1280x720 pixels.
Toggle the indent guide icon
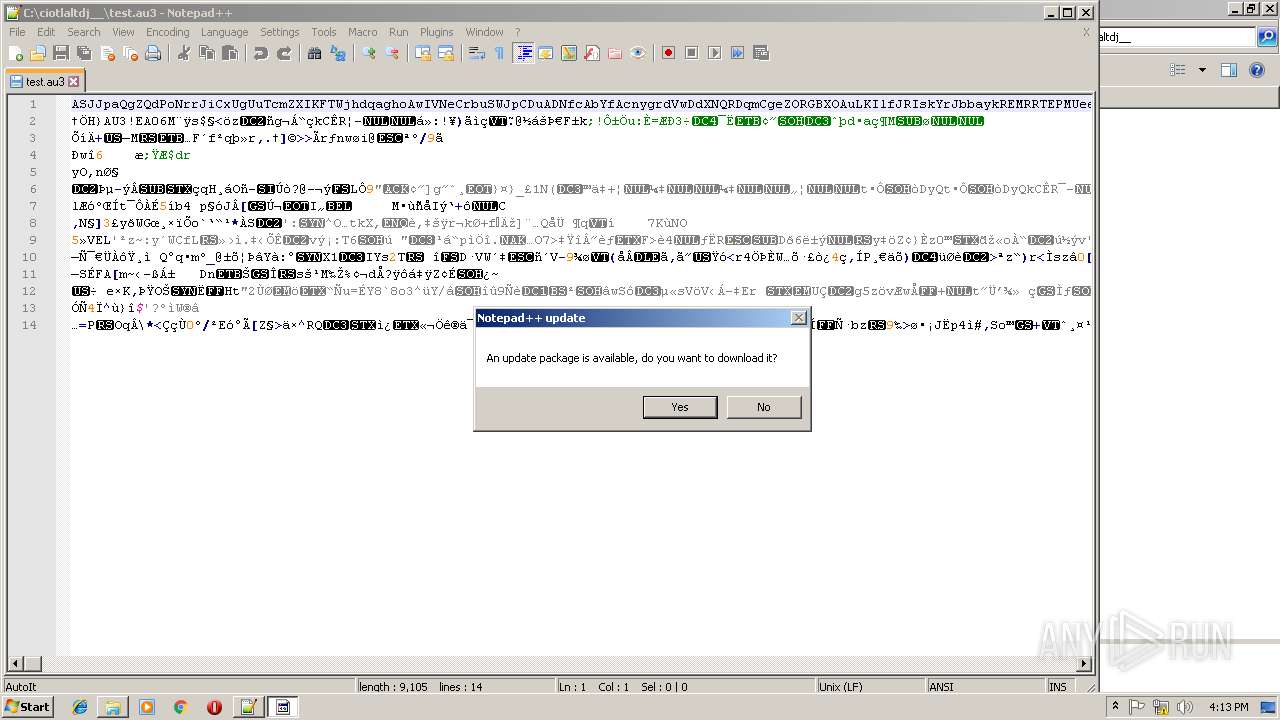(523, 53)
